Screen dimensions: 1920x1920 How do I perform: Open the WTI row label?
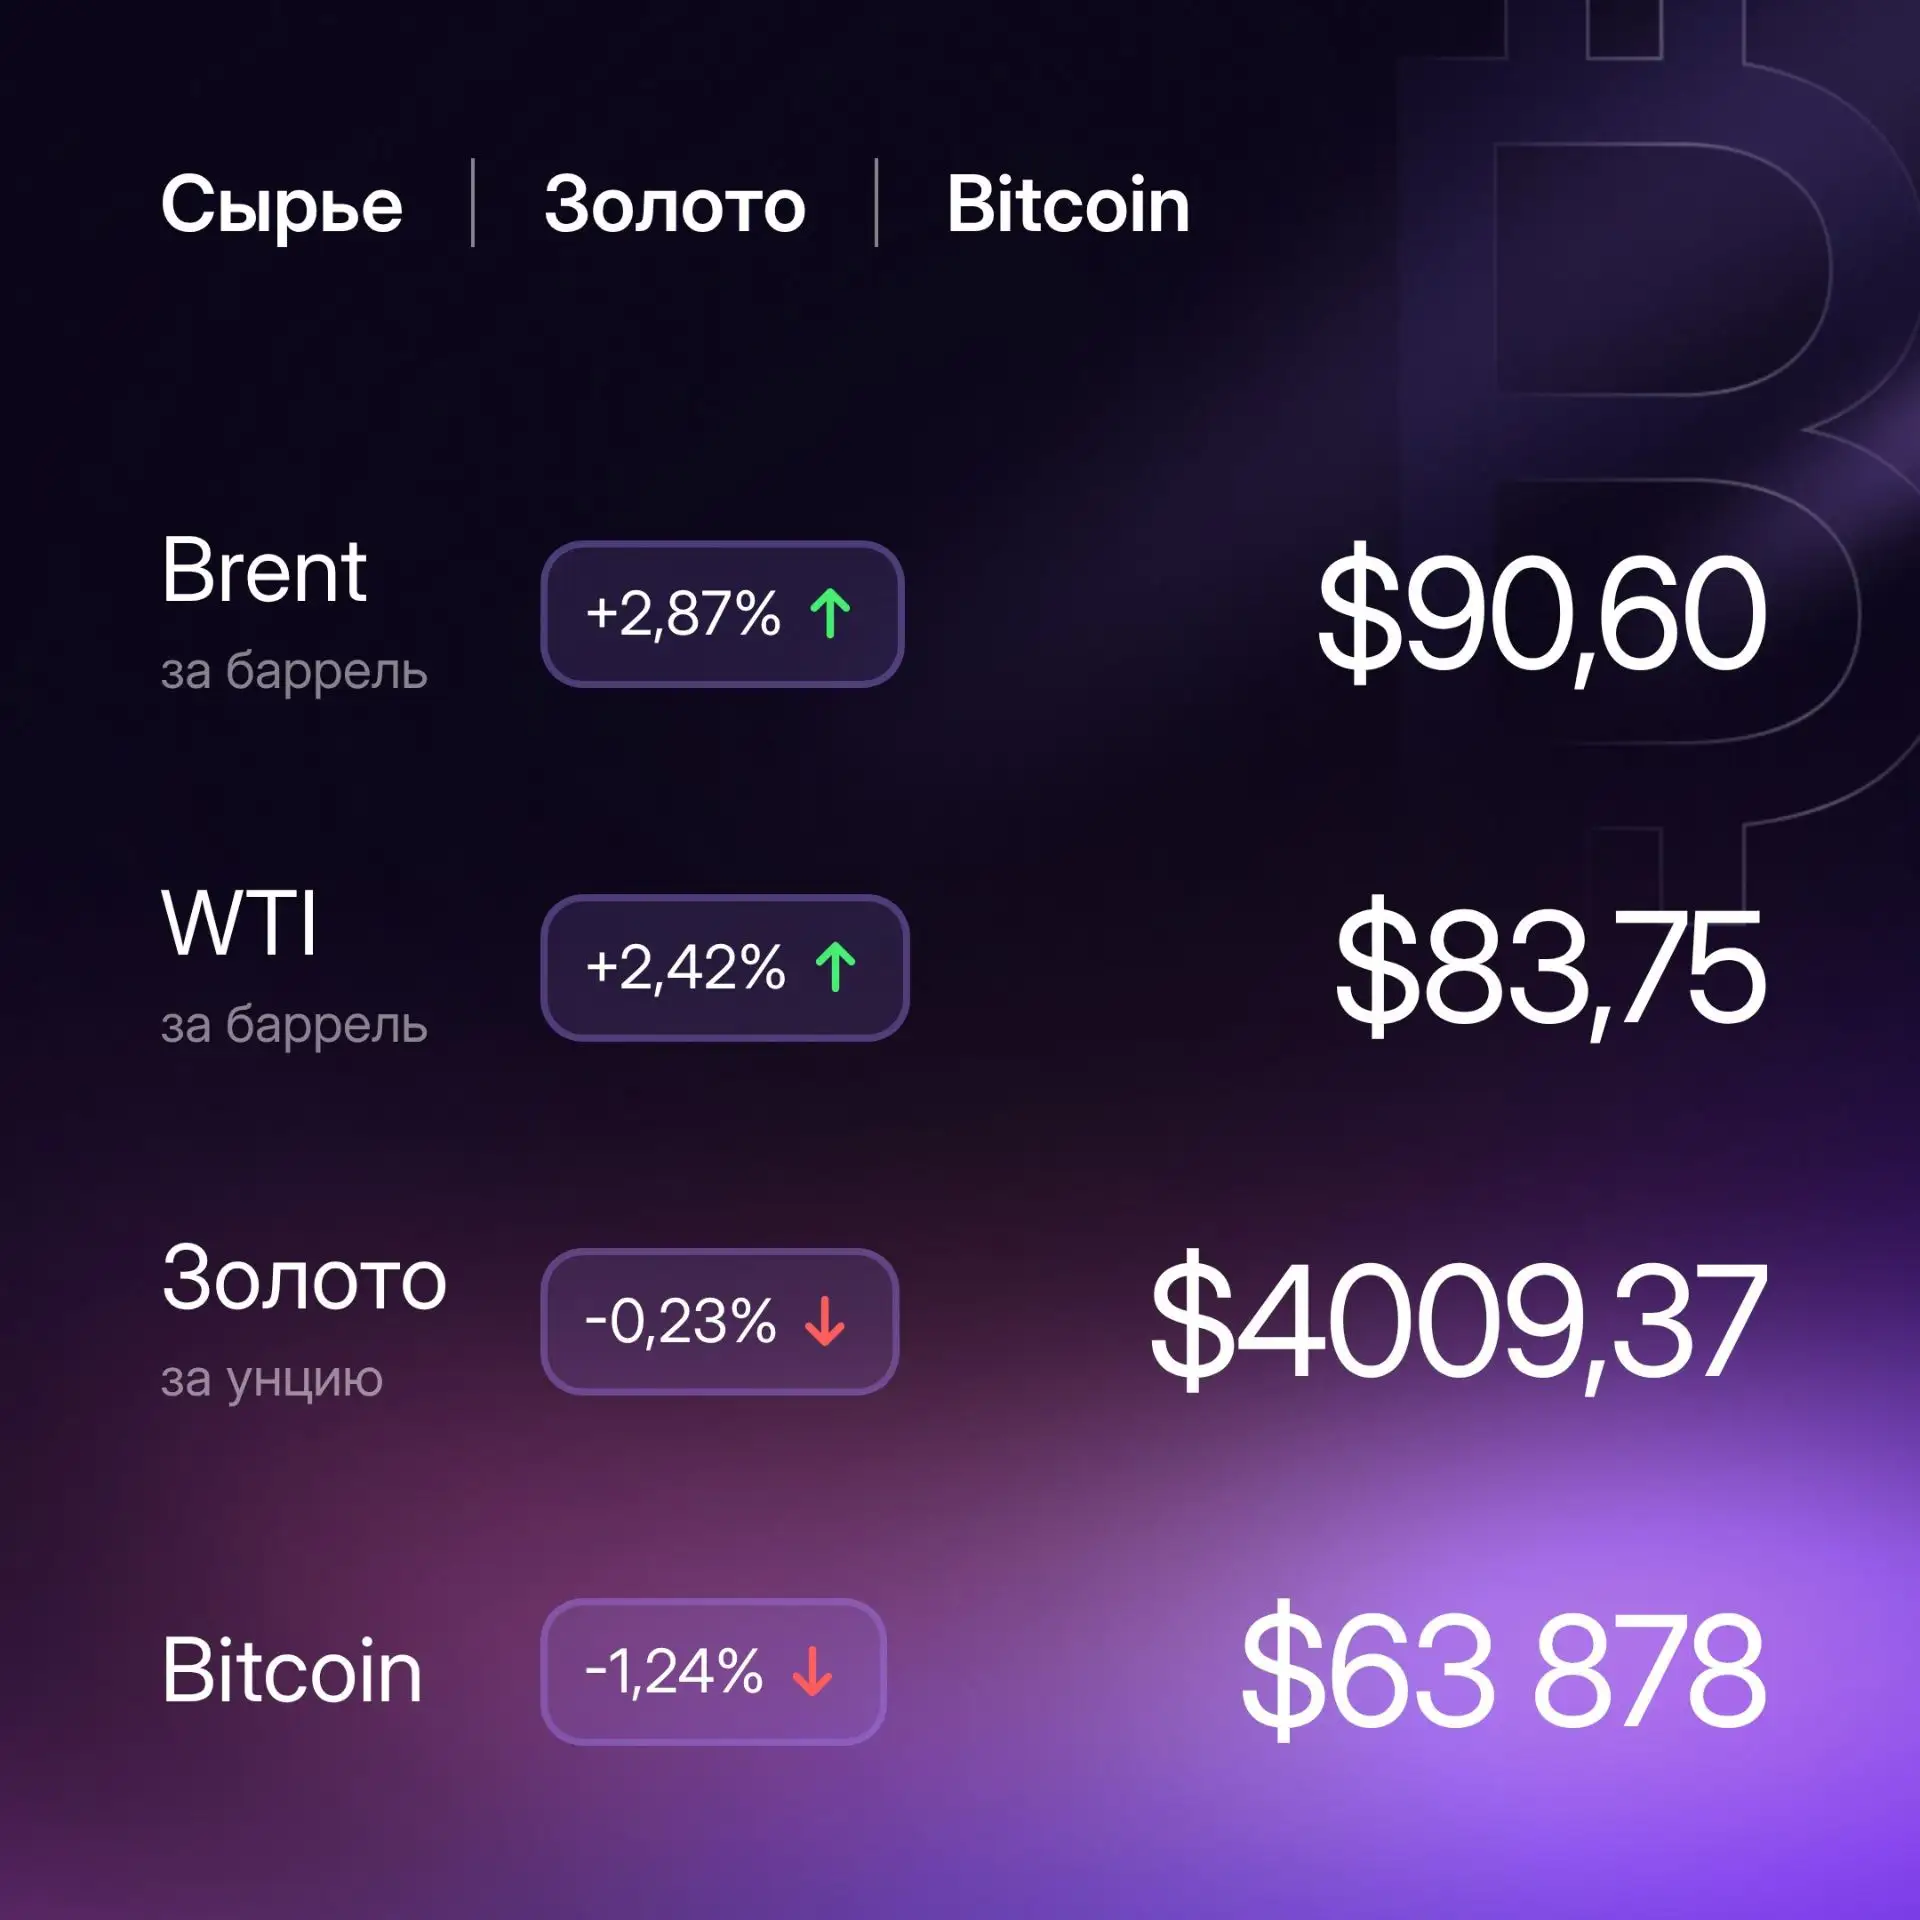click(x=240, y=923)
